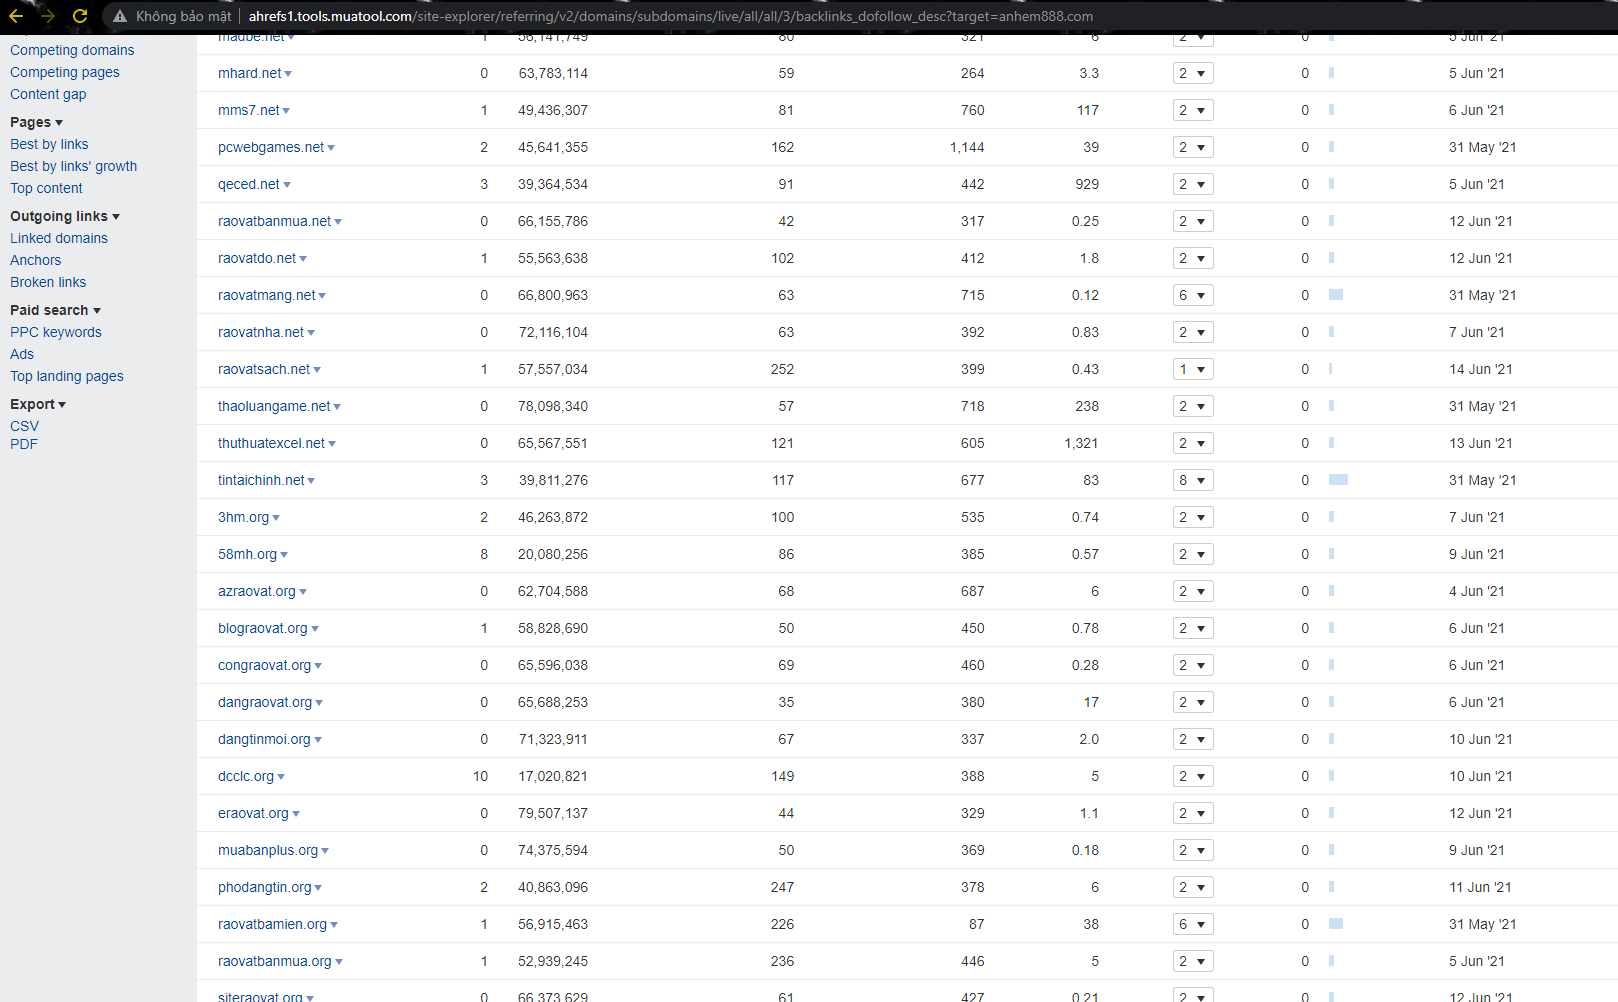Open 58mh.org domain dropdown arrow
Screen dimensions: 1618x1002
click(x=284, y=555)
